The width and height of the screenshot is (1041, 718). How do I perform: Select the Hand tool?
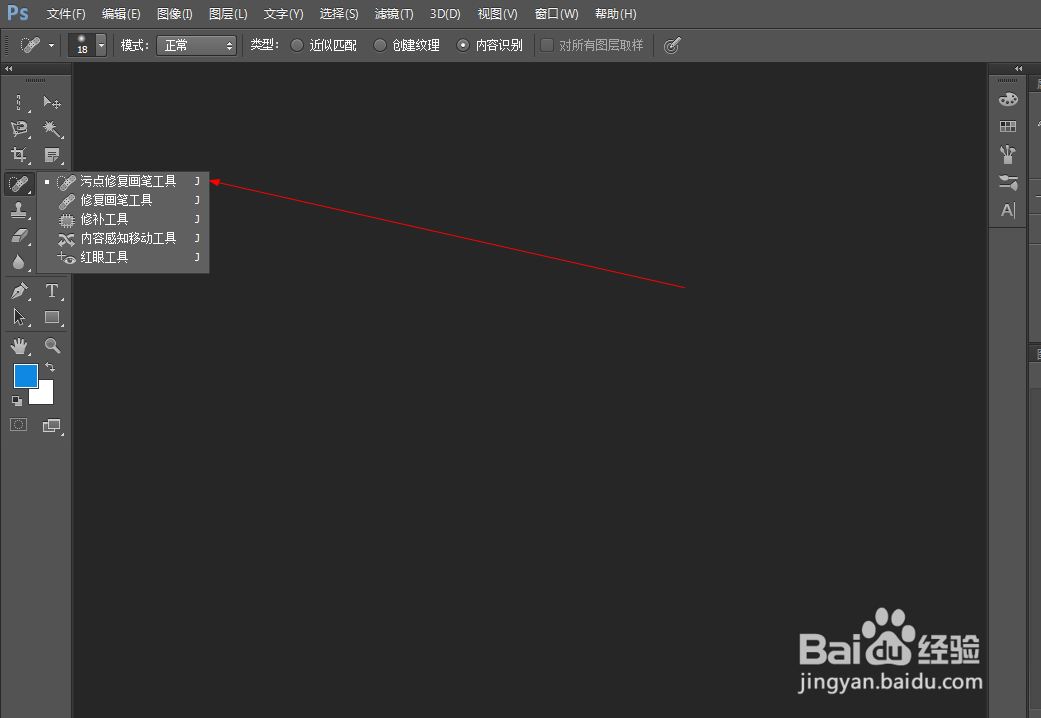(x=19, y=345)
